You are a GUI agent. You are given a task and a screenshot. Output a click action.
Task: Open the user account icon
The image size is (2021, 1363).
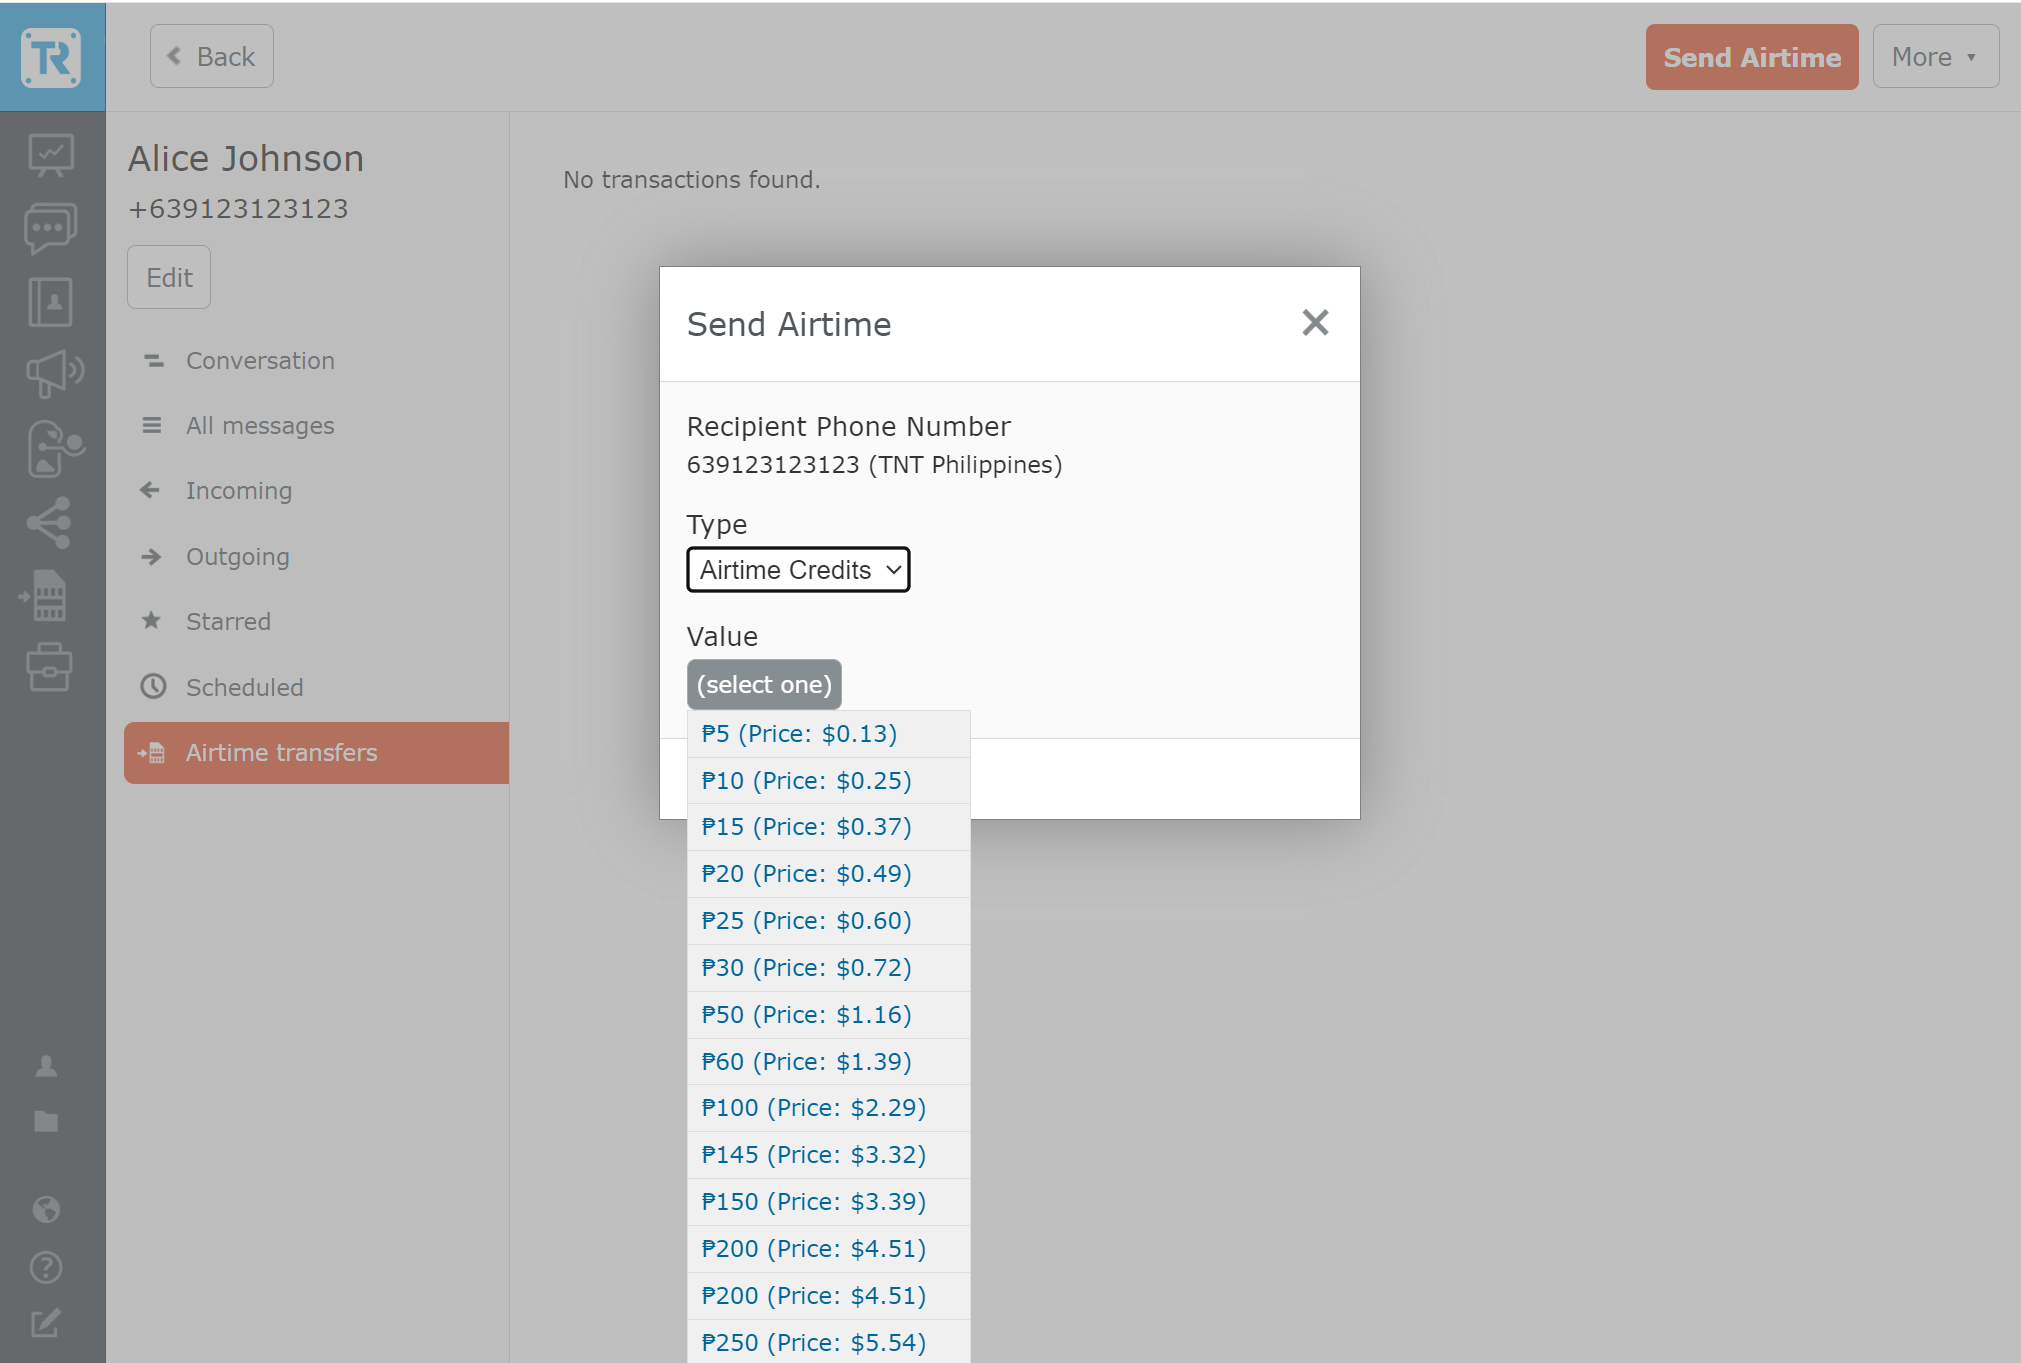click(46, 1066)
